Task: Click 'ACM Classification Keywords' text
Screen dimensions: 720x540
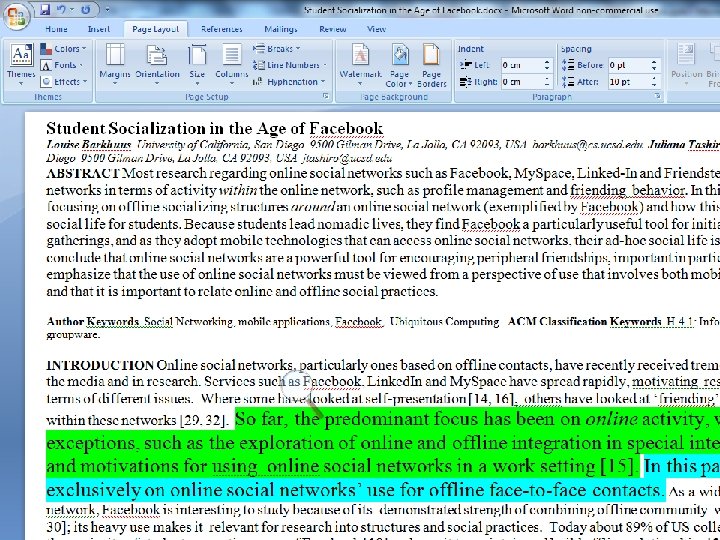Action: coord(585,322)
